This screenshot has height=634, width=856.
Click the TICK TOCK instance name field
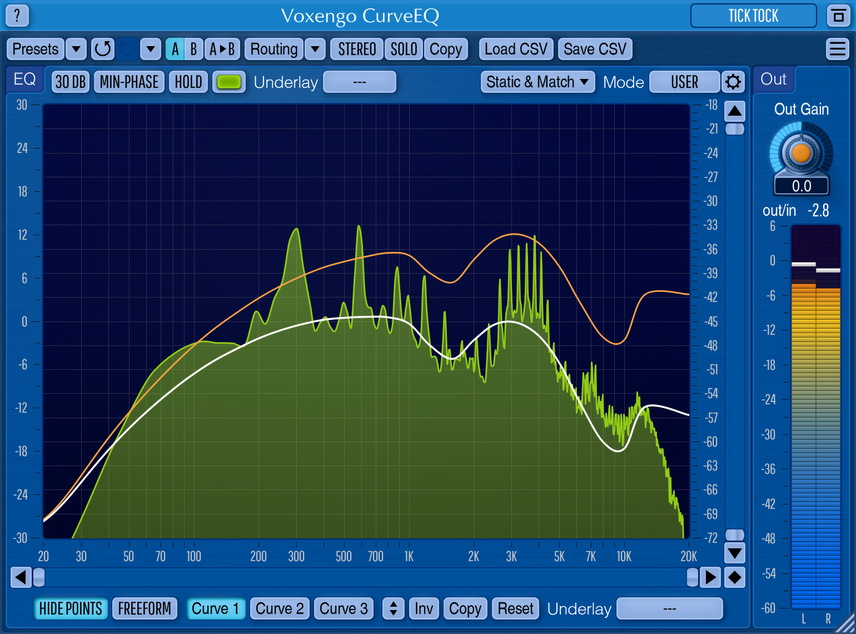(753, 16)
